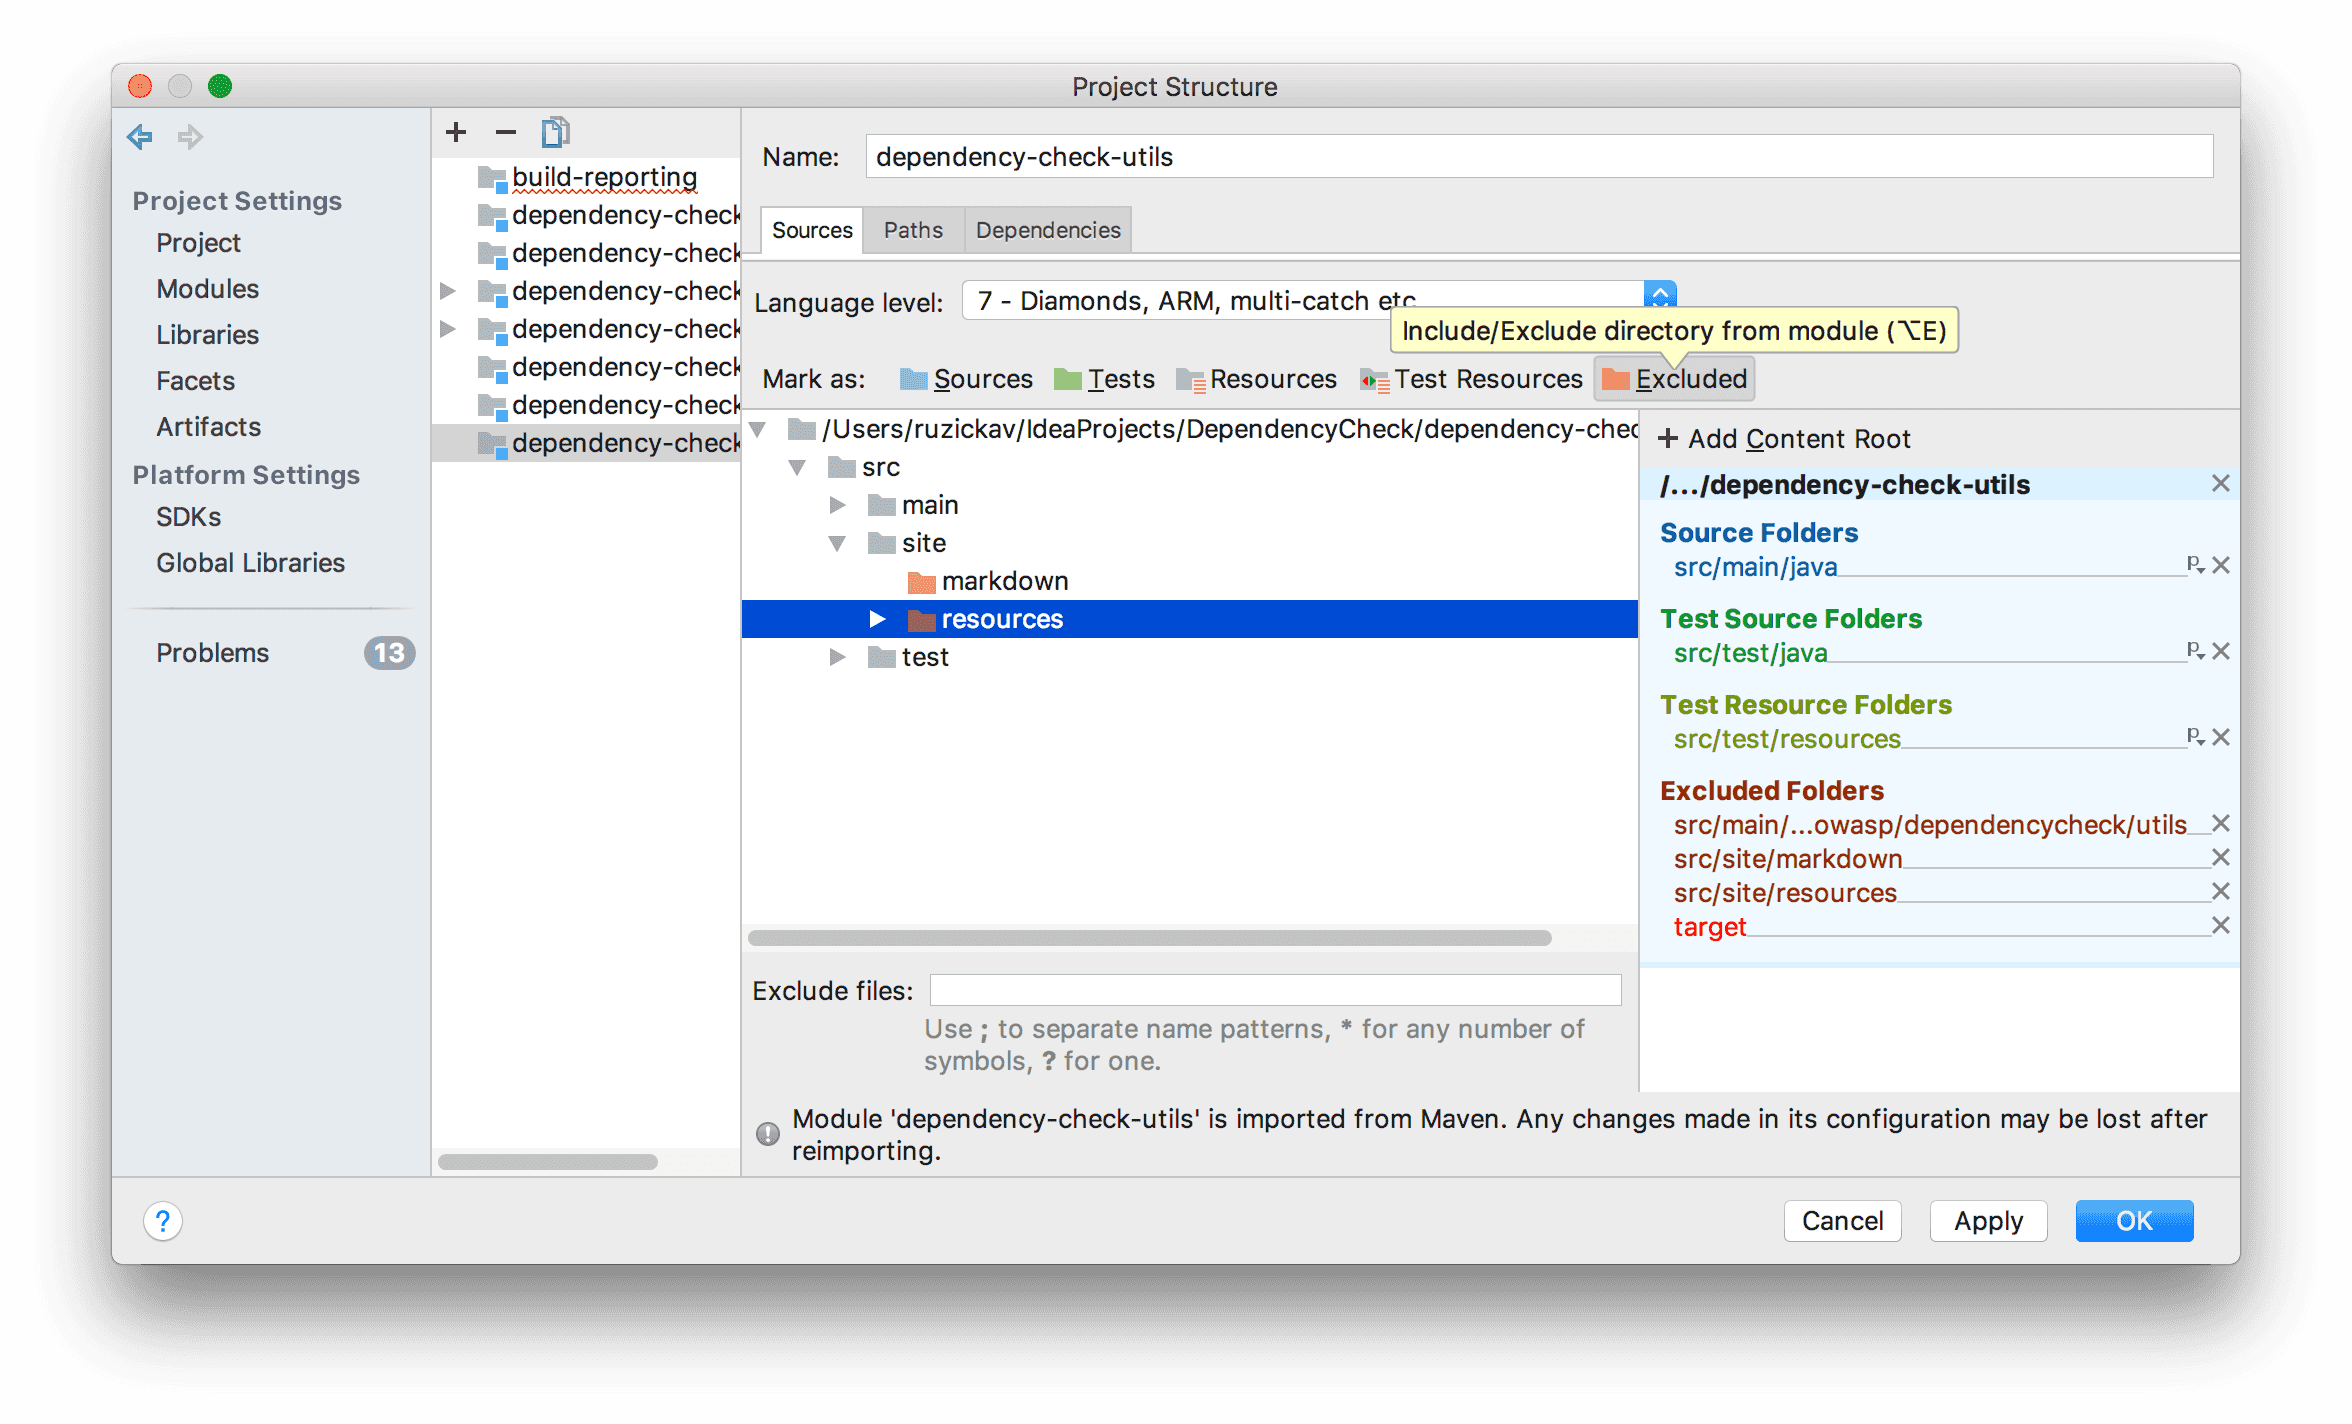The height and width of the screenshot is (1424, 2352).
Task: Remove src/site/markdown from excluded folders
Action: coord(2220,858)
